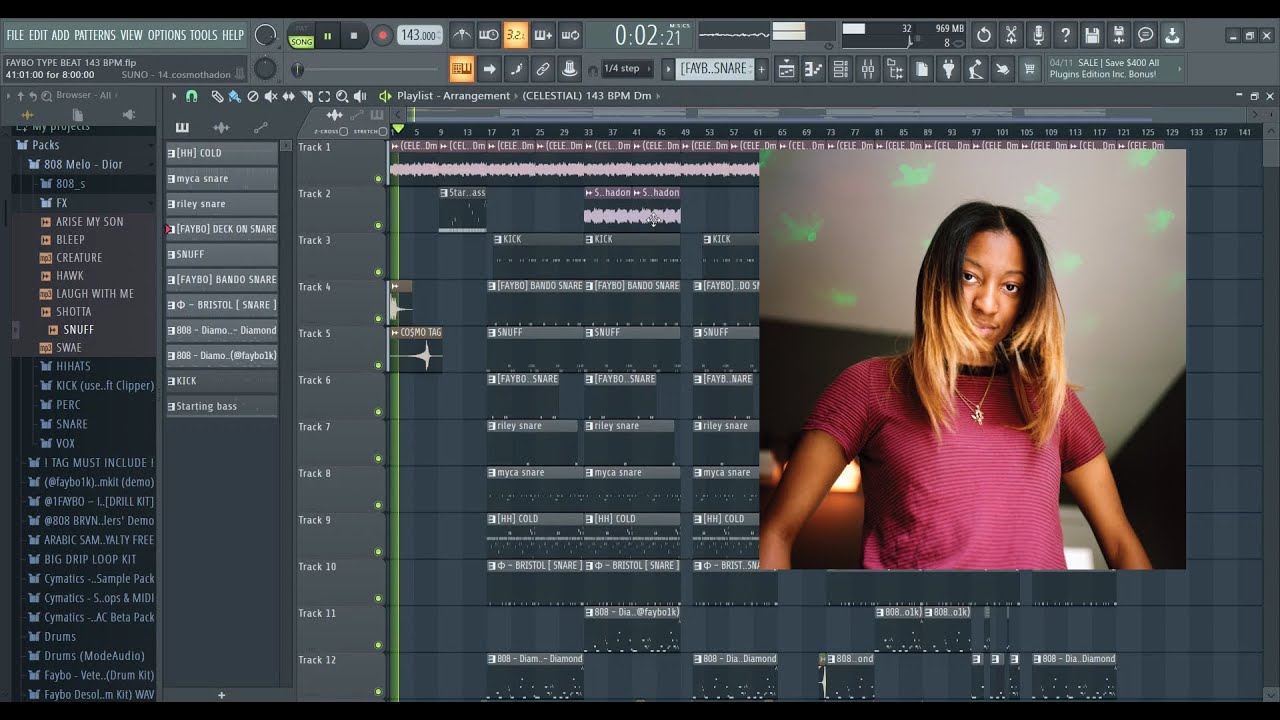Open the FILE menu
The image size is (1280, 720).
coord(15,35)
